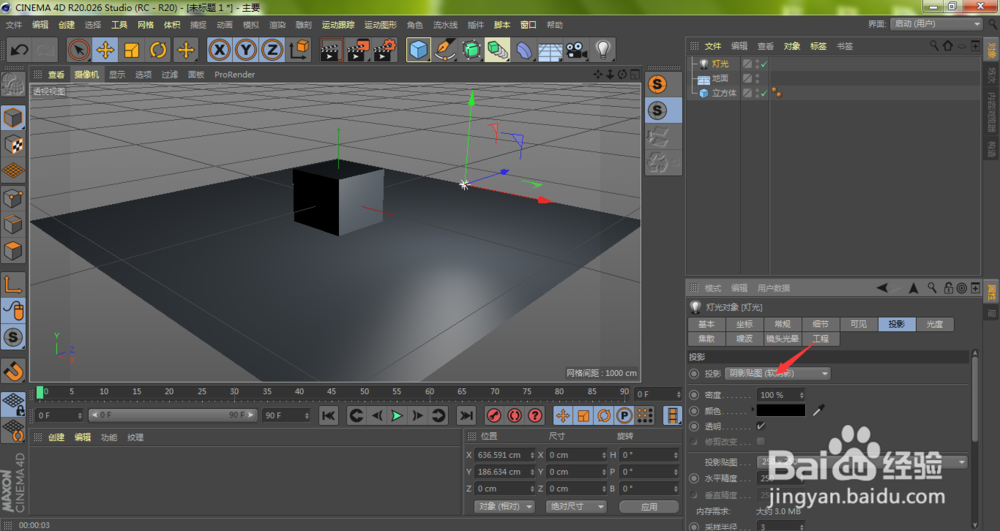Image resolution: width=1000 pixels, height=531 pixels.
Task: Click the Light bulb object icon
Action: pos(603,49)
